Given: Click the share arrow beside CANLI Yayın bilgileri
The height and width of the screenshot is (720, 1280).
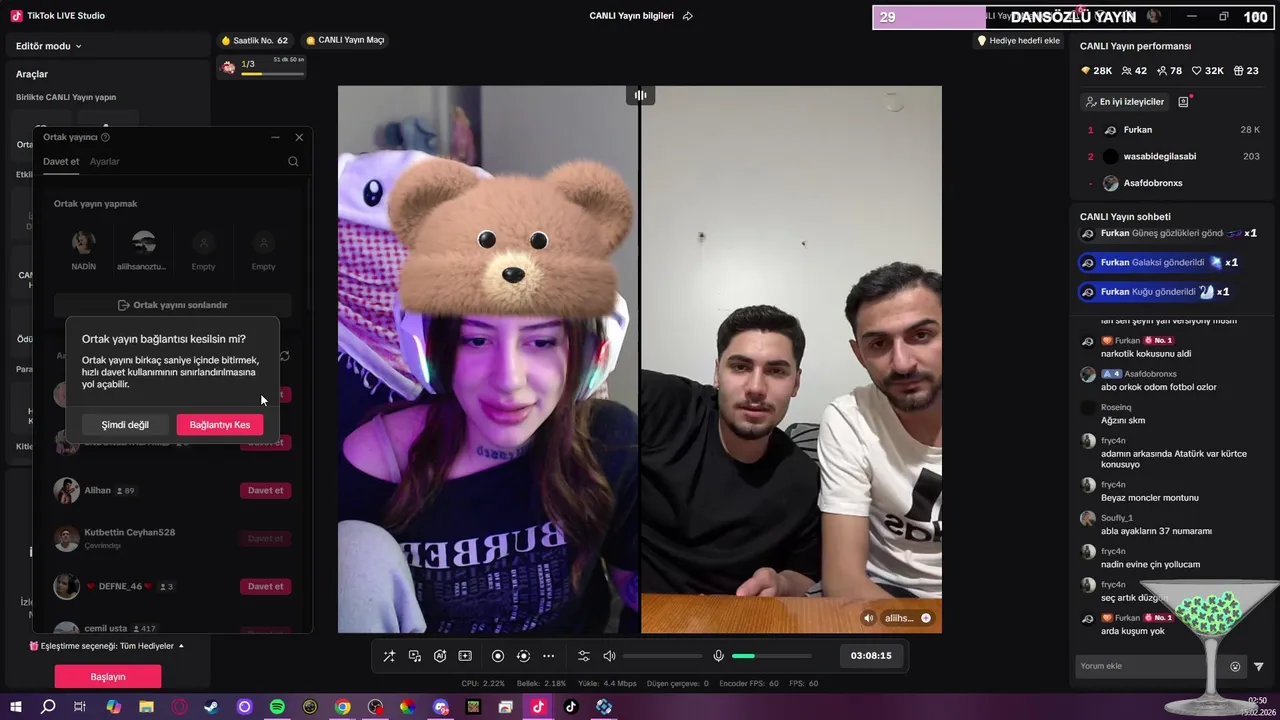Looking at the screenshot, I should (x=687, y=16).
